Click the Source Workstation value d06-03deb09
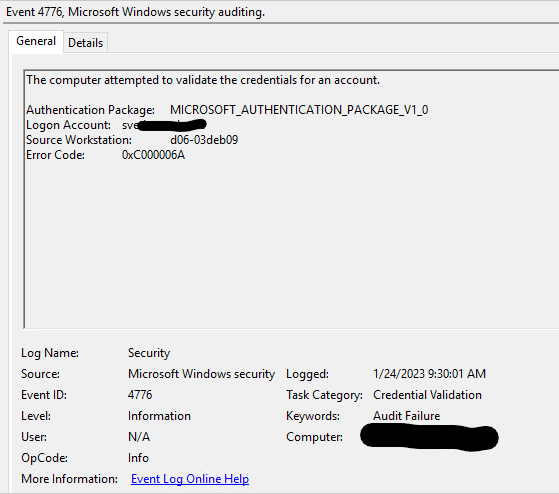 click(204, 140)
